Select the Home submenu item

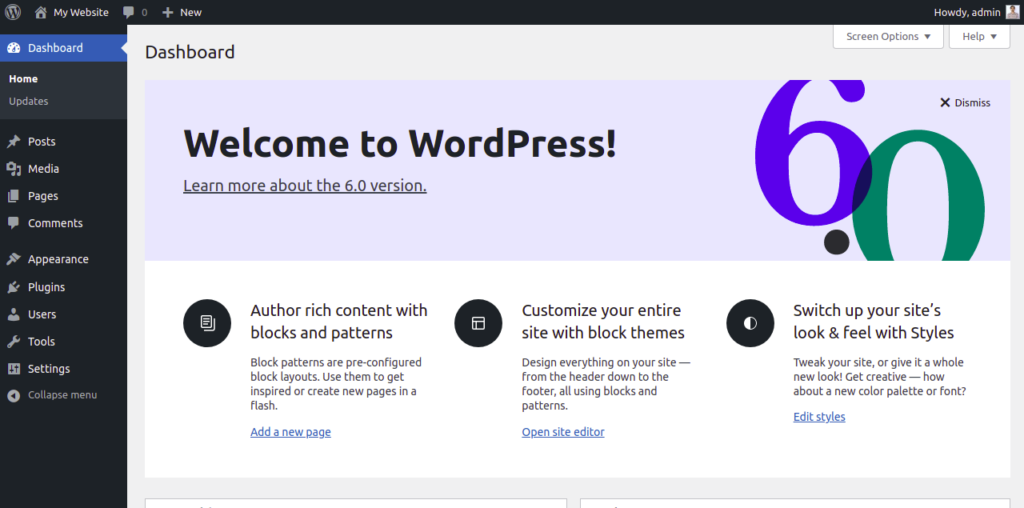pyautogui.click(x=24, y=79)
